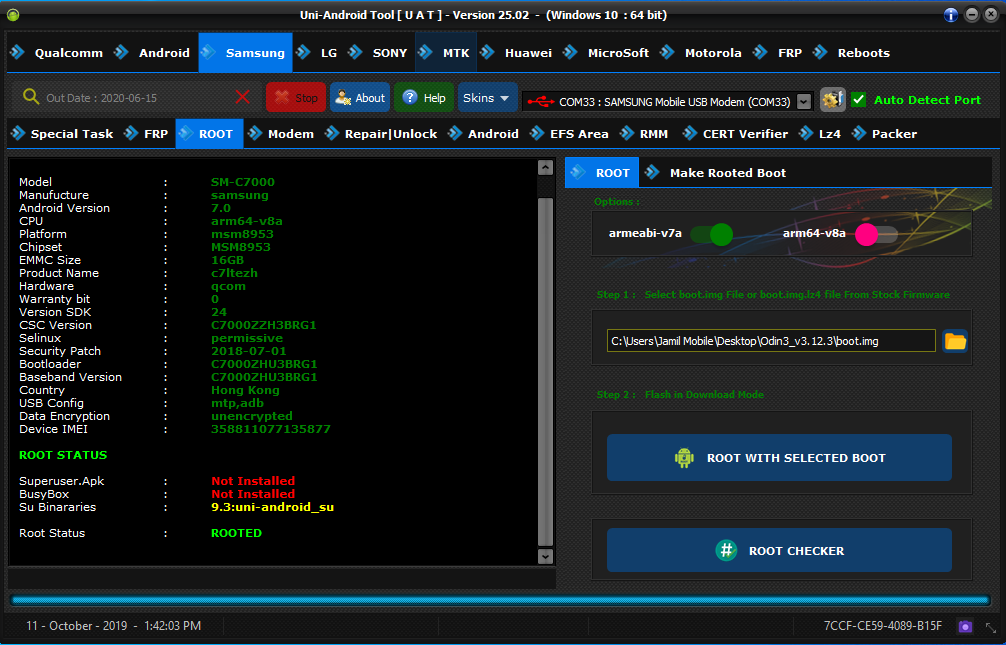Click the Hong Kong country value

click(245, 390)
